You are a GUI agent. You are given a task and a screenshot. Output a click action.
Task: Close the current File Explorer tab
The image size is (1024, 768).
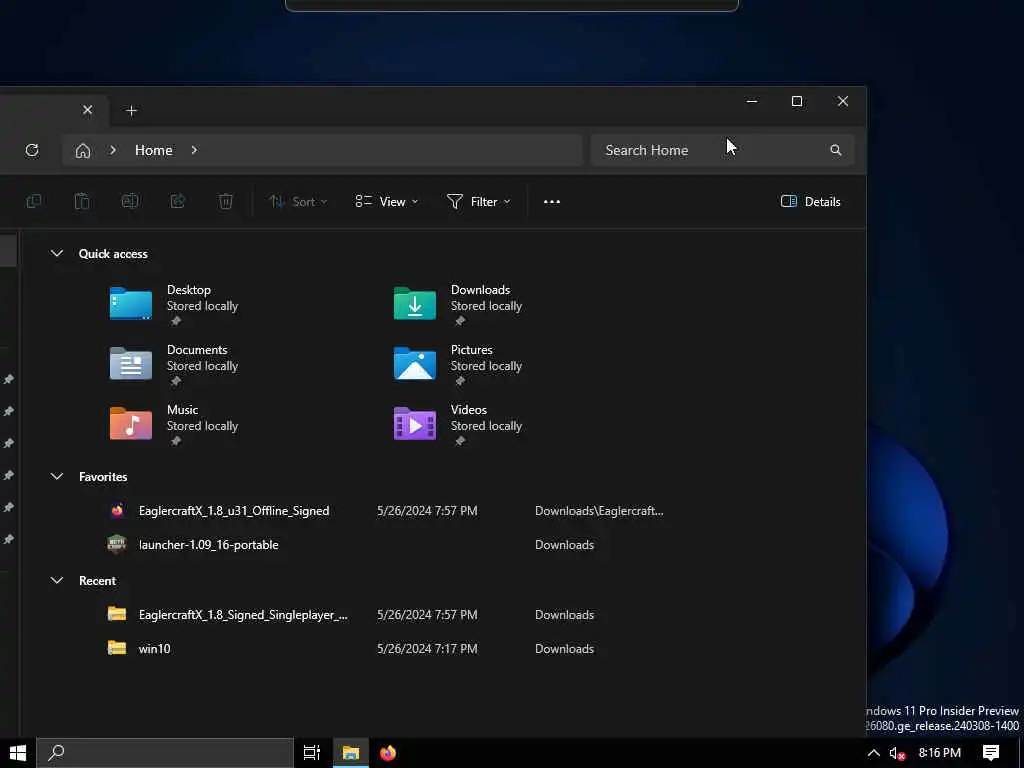click(x=88, y=110)
